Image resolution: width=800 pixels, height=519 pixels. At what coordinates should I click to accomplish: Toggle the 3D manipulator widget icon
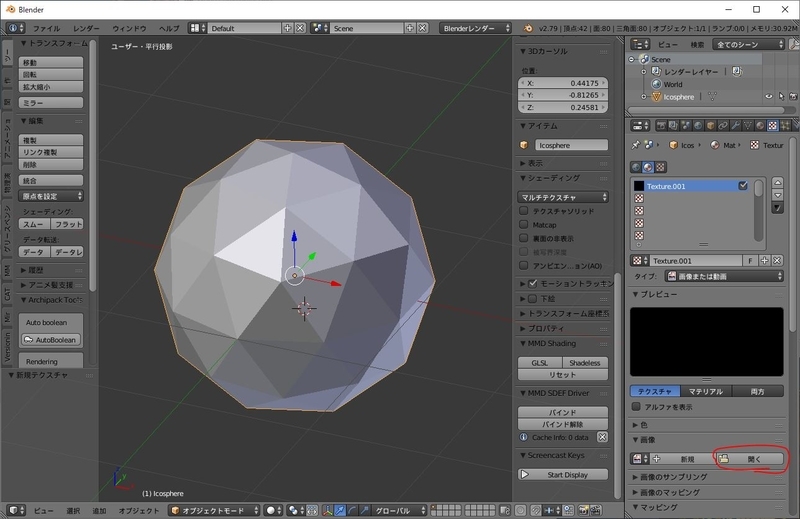tap(328, 510)
